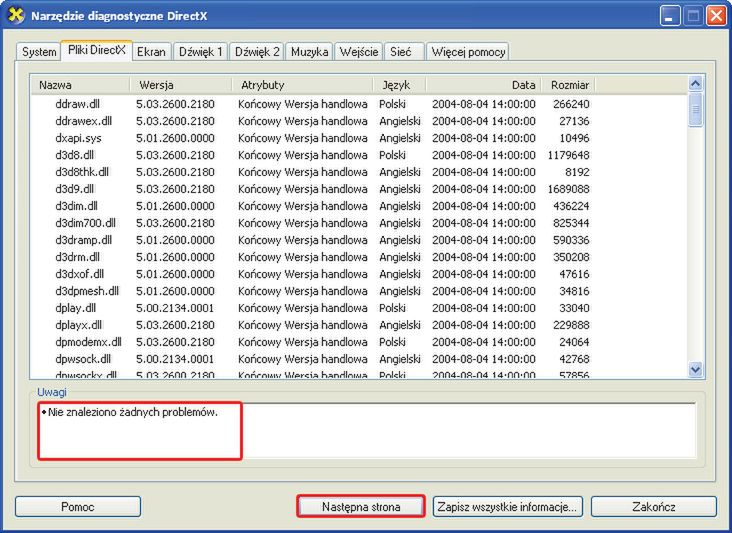Image resolution: width=732 pixels, height=533 pixels.
Task: Click the Pomoc button
Action: coord(77,506)
